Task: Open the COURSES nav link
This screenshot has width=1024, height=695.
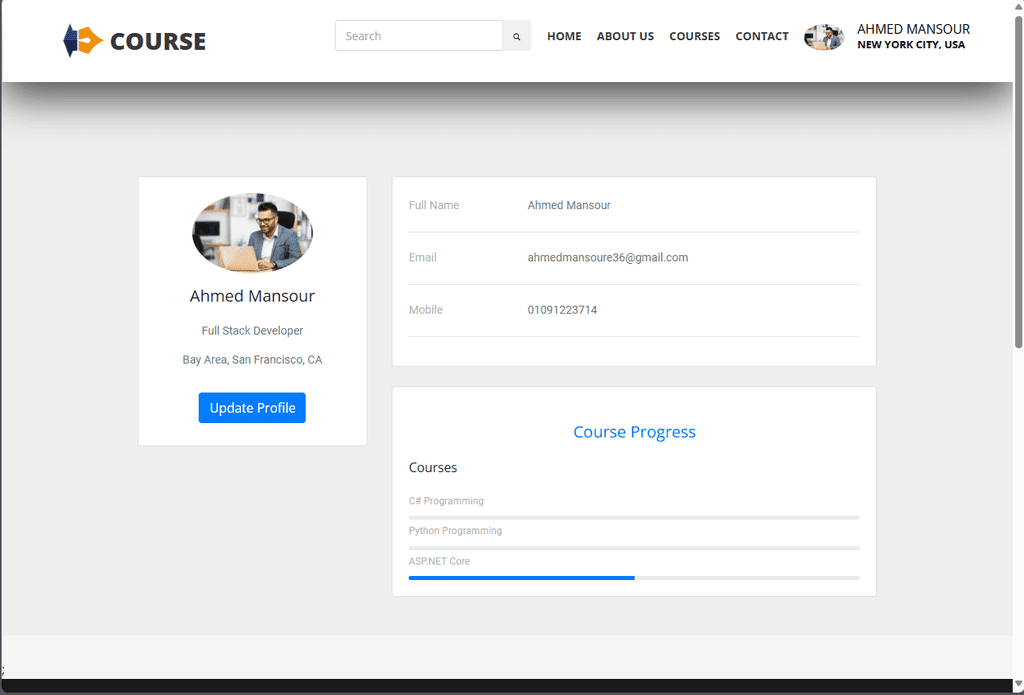Action: (694, 37)
